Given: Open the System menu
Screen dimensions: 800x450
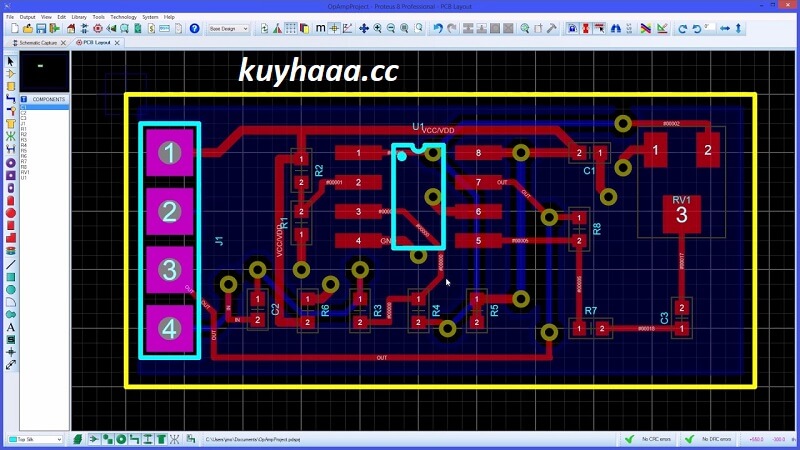Looking at the screenshot, I should coord(150,17).
